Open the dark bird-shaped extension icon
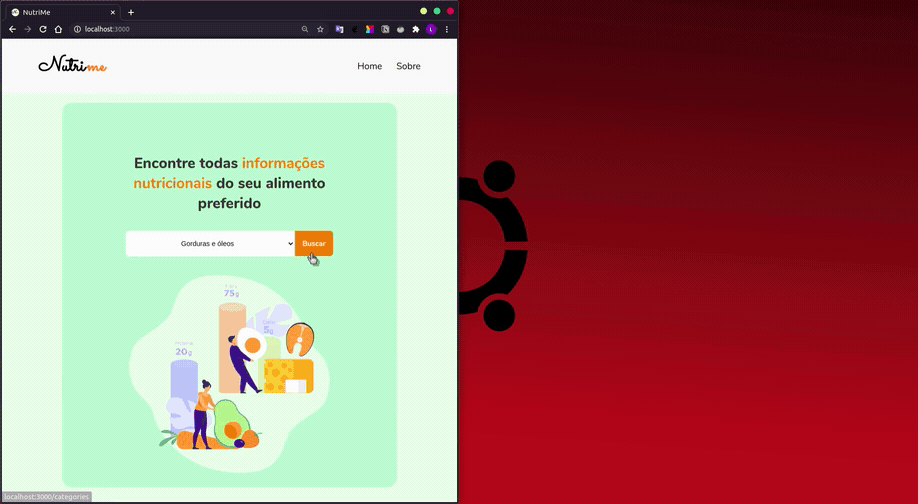Viewport: 918px width, 504px height. 354,29
